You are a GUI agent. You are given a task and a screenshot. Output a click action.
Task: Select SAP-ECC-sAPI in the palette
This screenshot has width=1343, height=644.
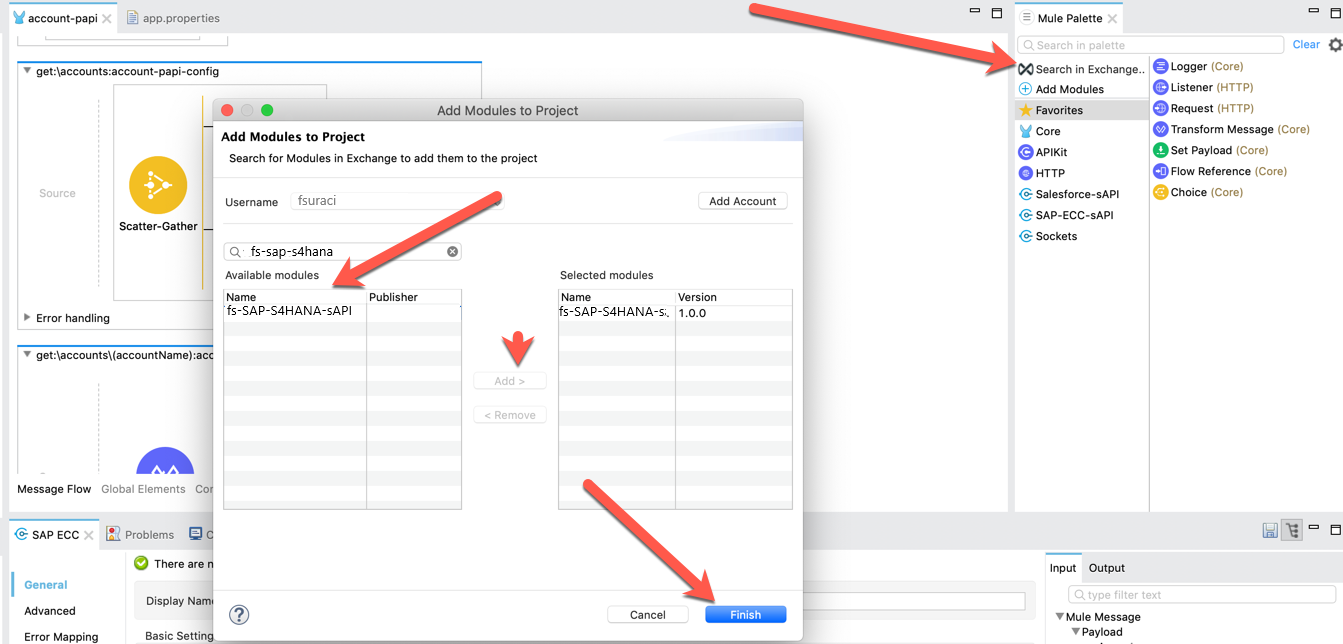1066,215
